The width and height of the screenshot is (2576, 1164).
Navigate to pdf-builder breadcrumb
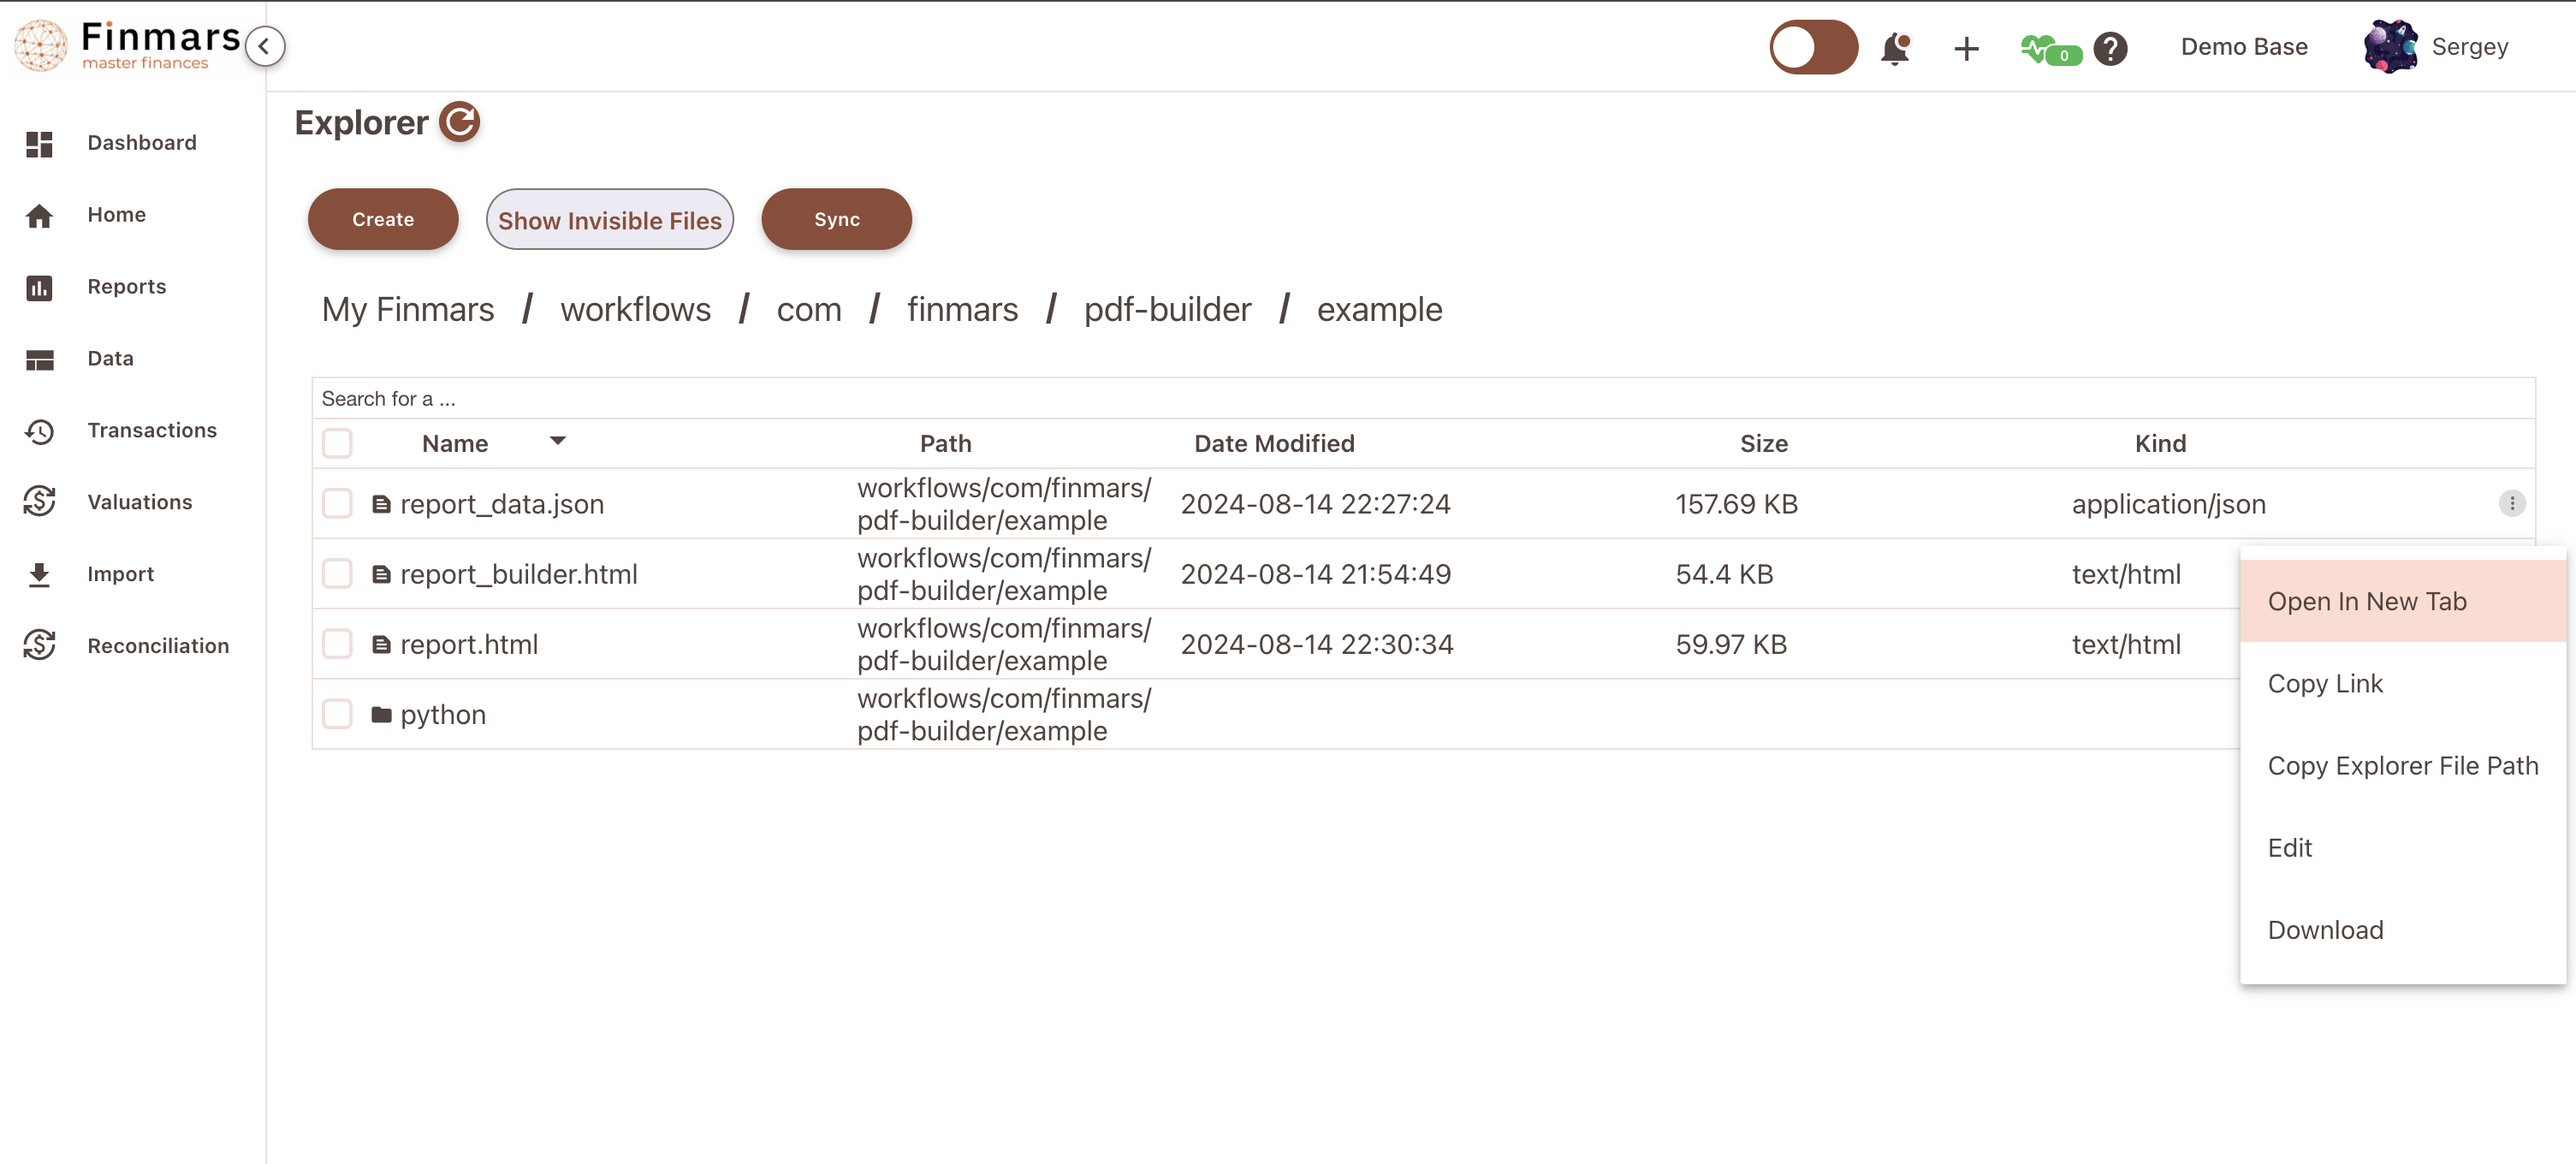point(1168,310)
